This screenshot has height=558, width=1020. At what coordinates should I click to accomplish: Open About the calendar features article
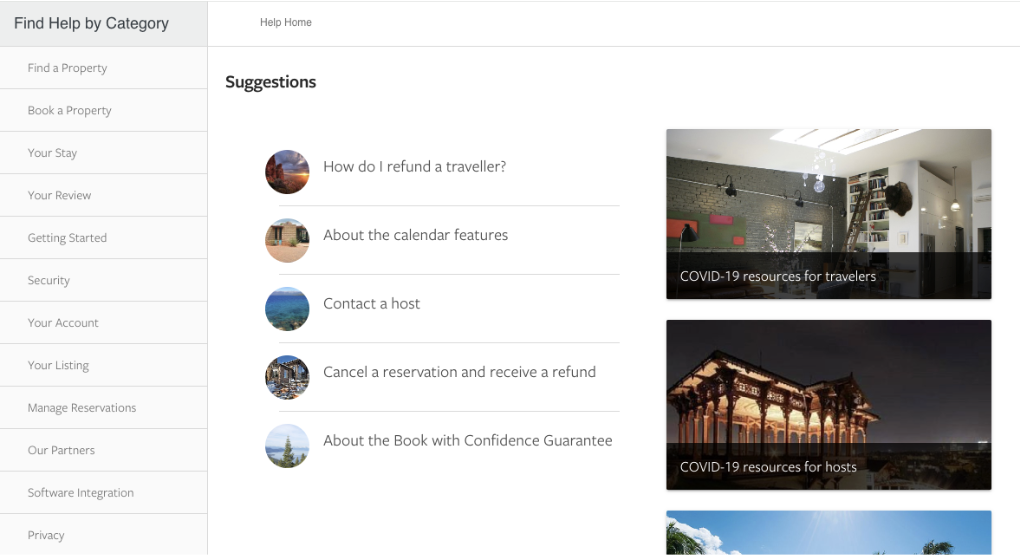coord(415,235)
